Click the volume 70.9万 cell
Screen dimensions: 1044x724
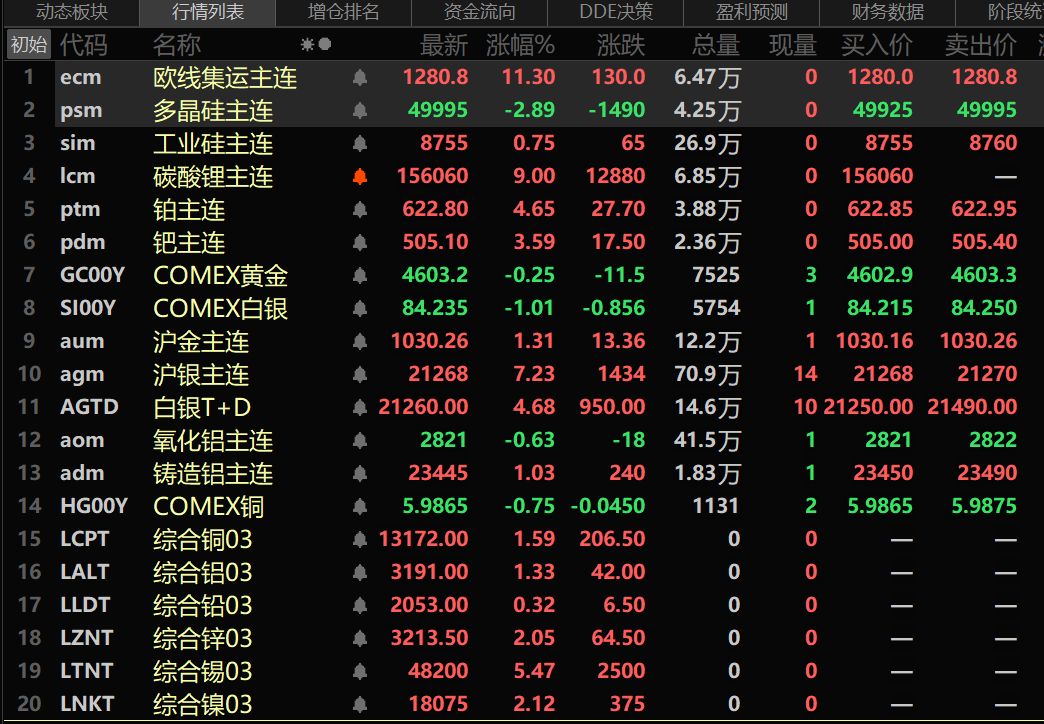click(x=707, y=374)
